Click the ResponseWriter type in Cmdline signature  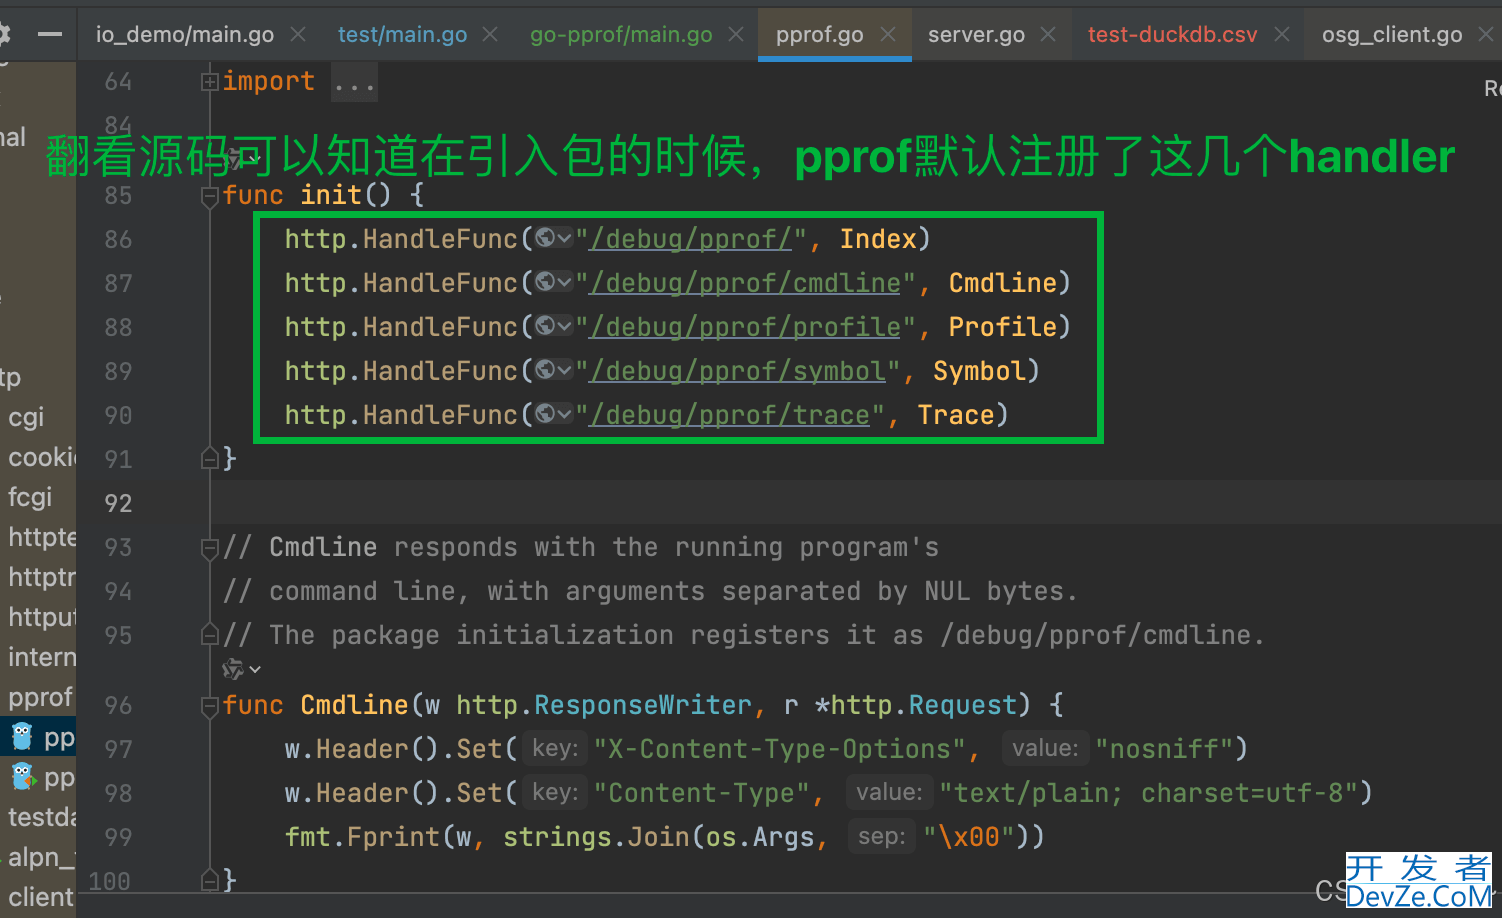[x=643, y=705]
